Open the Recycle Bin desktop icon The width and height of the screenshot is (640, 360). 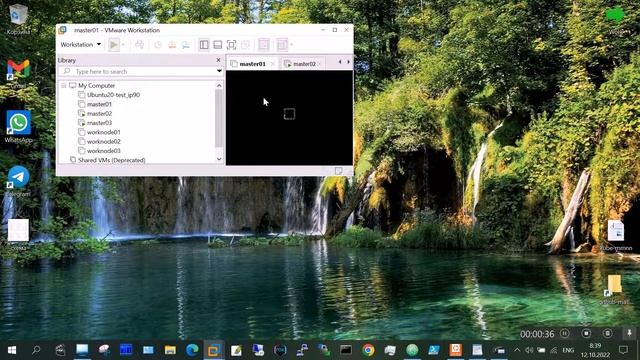18,18
